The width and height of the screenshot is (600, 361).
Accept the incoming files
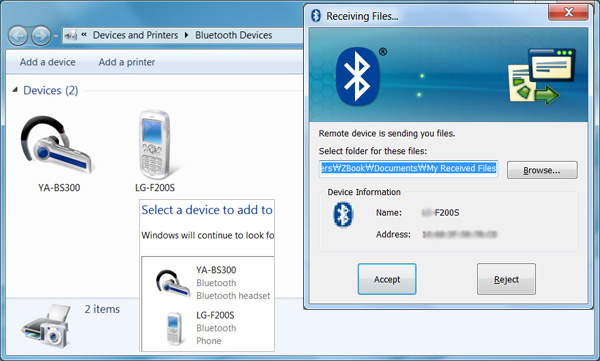(387, 279)
